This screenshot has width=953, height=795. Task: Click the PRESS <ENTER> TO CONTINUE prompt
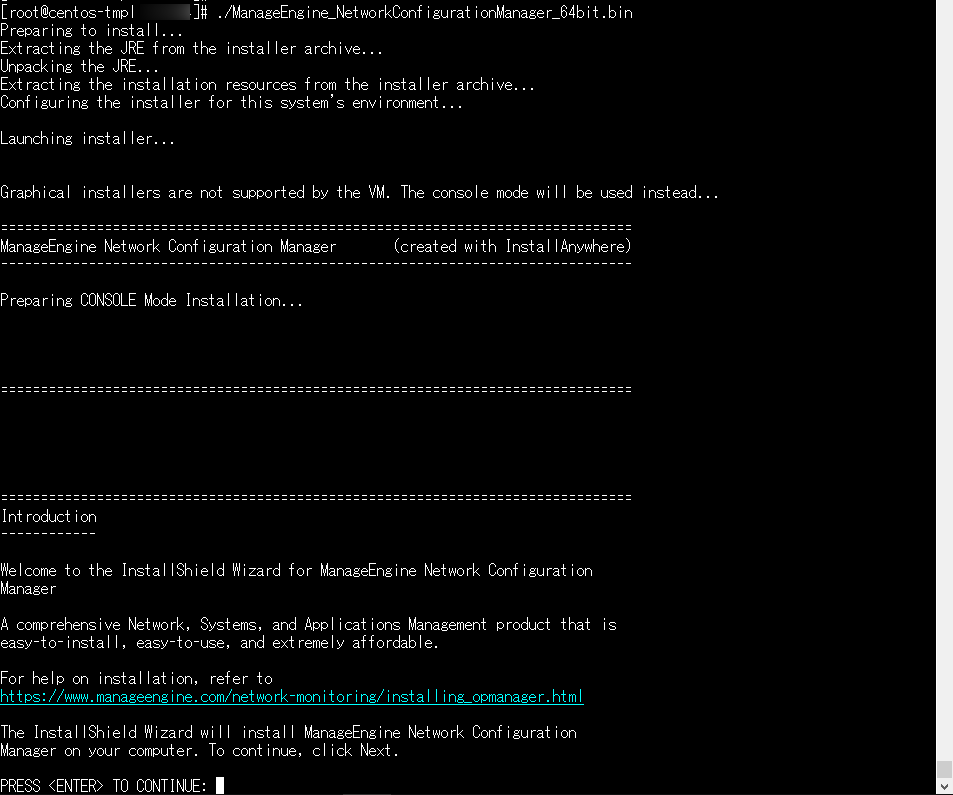[x=103, y=786]
